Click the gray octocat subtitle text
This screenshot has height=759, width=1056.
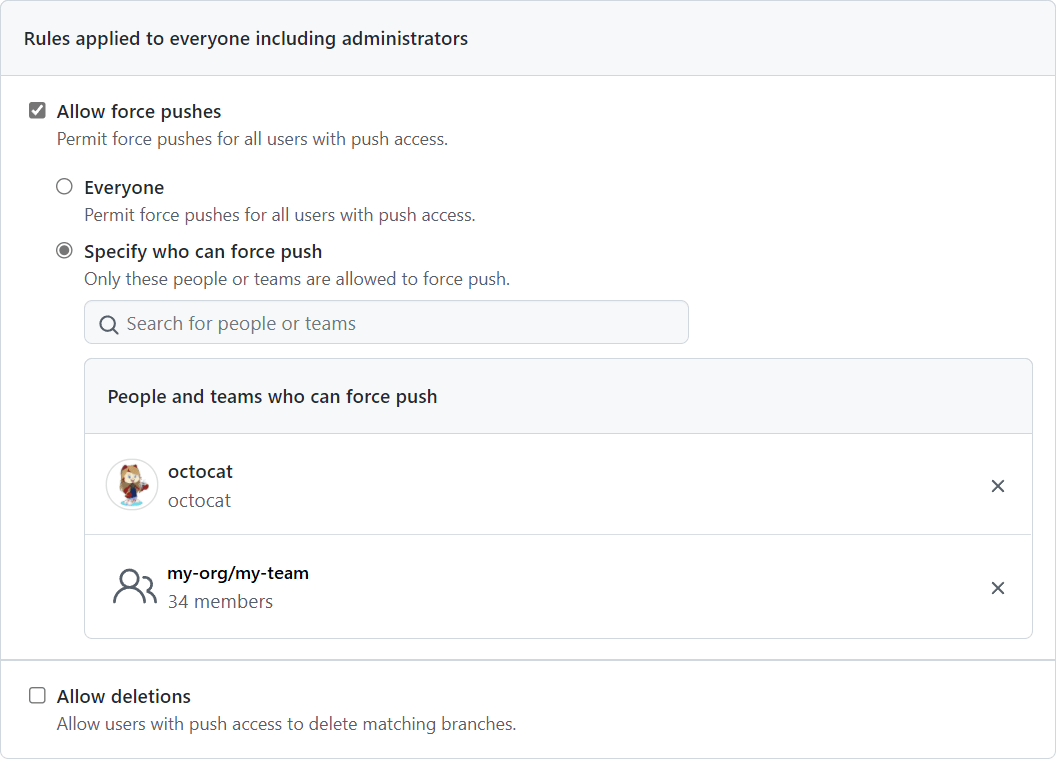[x=199, y=500]
